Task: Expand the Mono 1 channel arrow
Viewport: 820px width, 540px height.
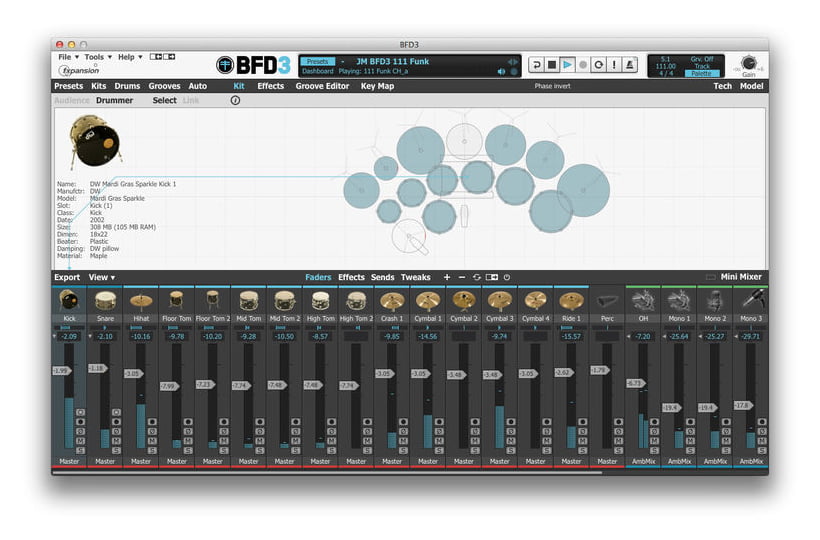Action: (x=664, y=336)
